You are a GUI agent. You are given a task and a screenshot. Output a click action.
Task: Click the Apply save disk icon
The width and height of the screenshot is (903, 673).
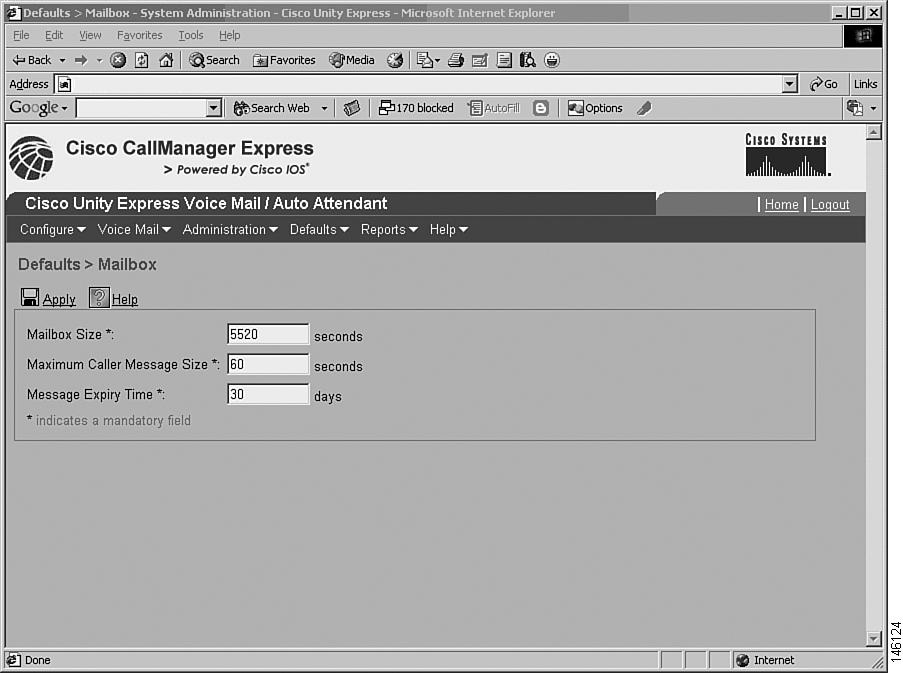click(30, 298)
